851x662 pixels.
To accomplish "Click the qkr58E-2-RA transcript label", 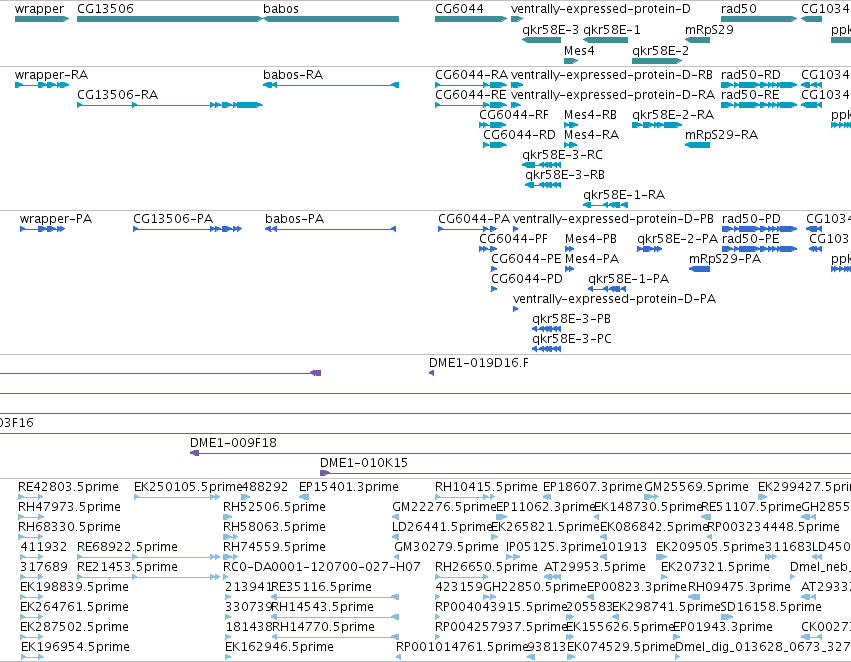I will (x=673, y=115).
